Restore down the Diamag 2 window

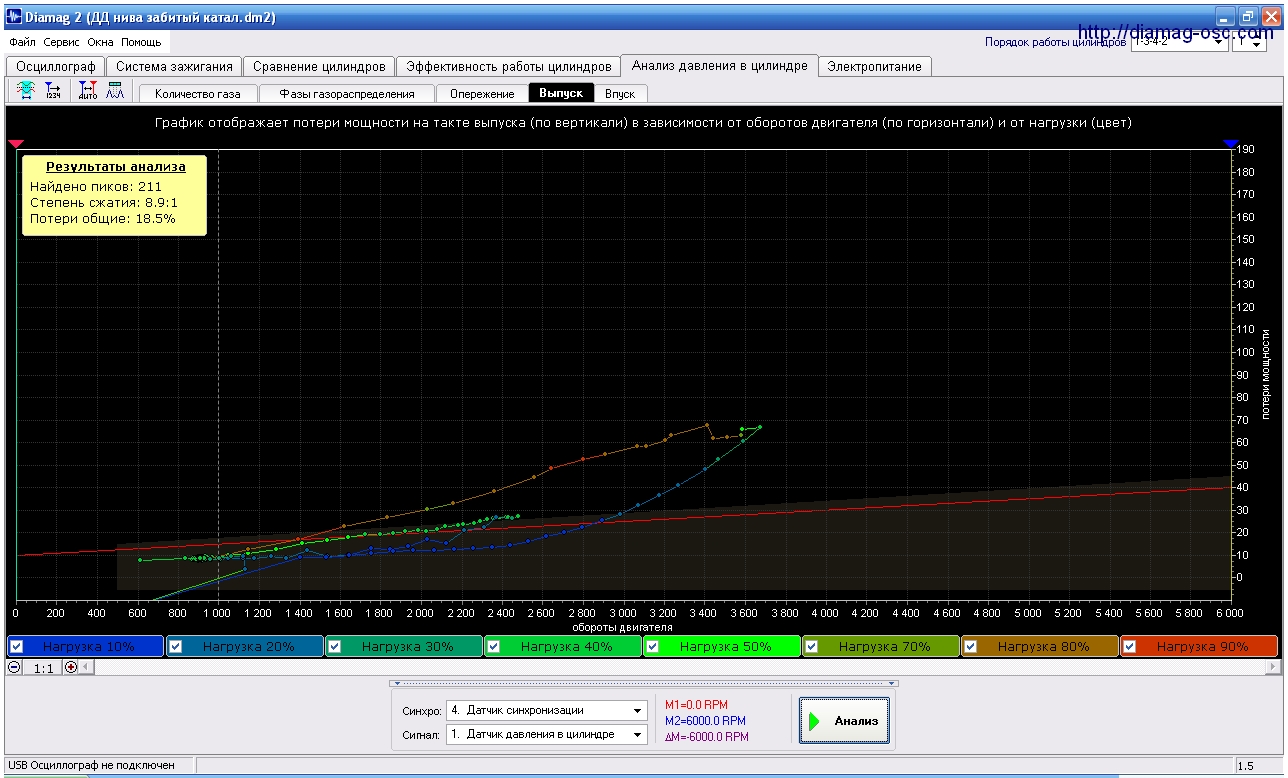pyautogui.click(x=1248, y=17)
